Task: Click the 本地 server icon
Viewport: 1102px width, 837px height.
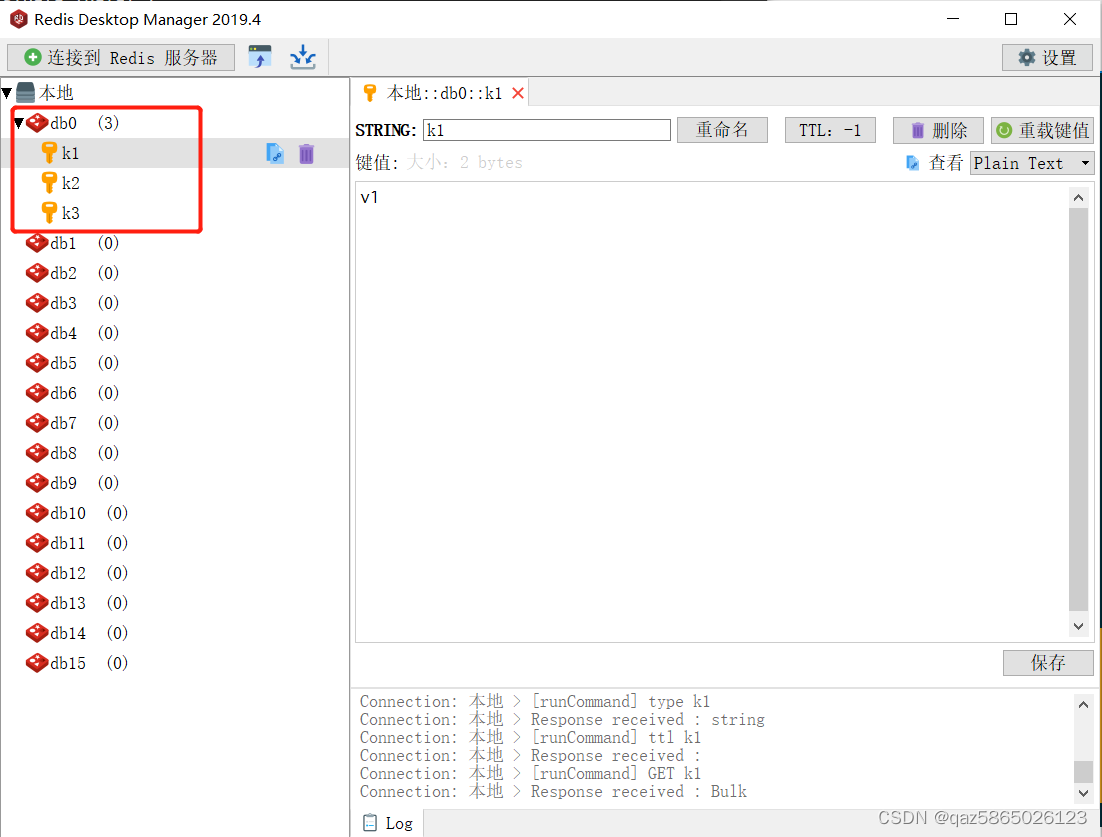Action: point(25,93)
